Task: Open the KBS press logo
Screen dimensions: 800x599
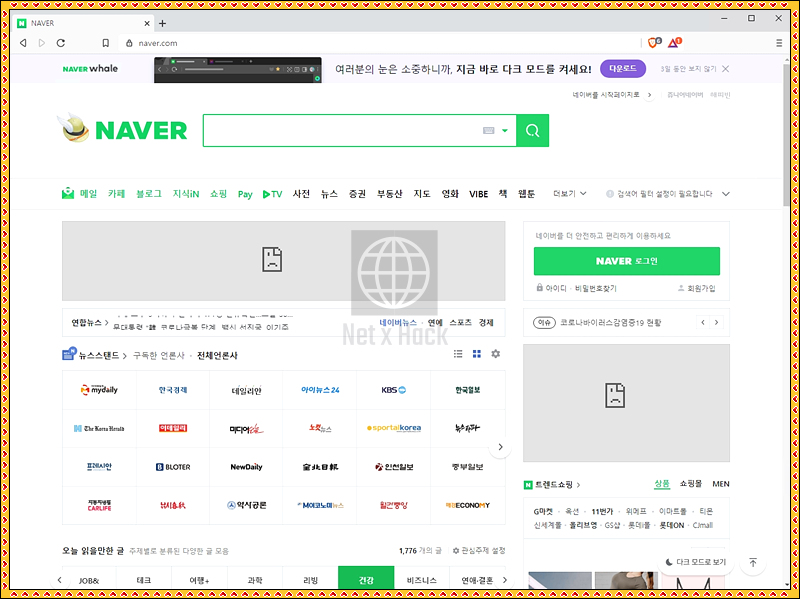Action: click(x=393, y=390)
